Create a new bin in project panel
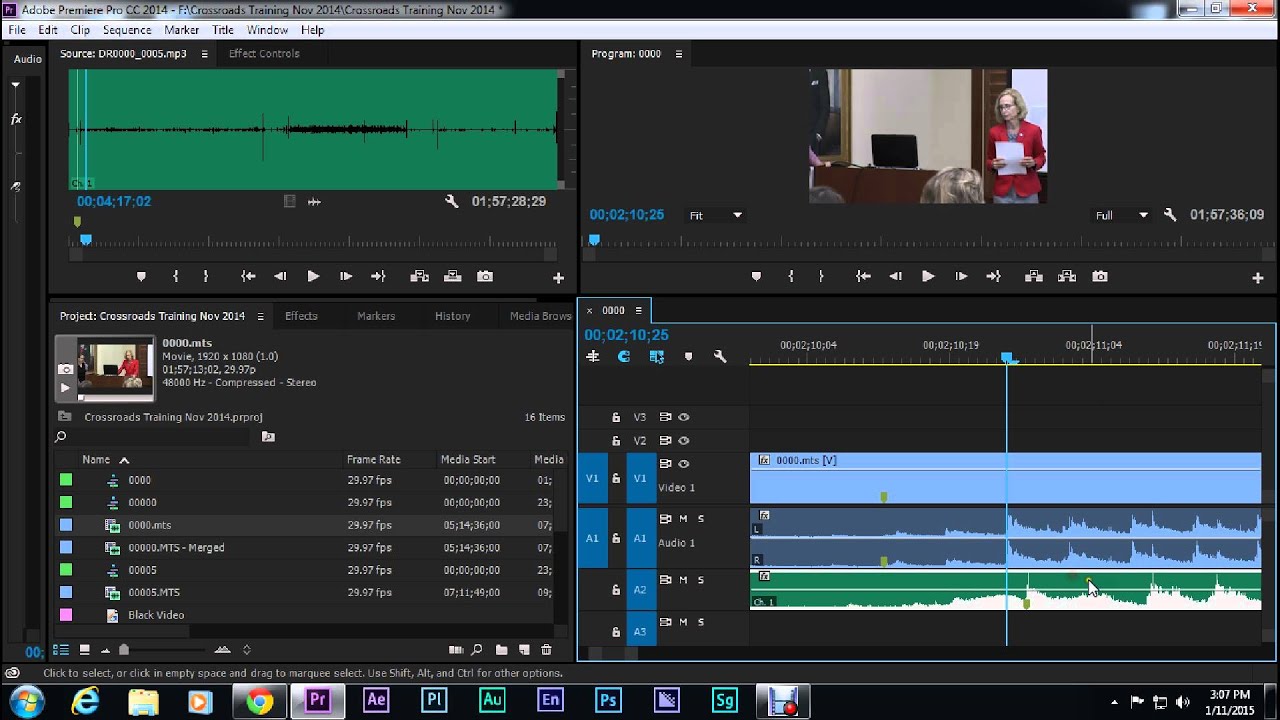The width and height of the screenshot is (1280, 720). tap(501, 650)
